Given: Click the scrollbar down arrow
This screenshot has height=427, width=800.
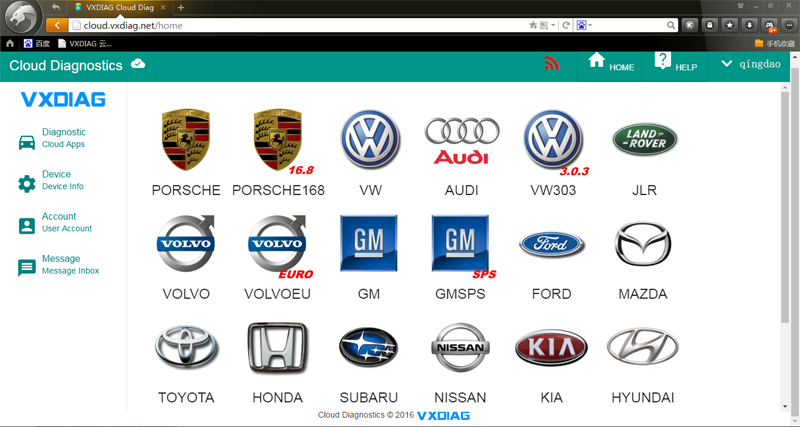Looking at the screenshot, I should click(785, 407).
